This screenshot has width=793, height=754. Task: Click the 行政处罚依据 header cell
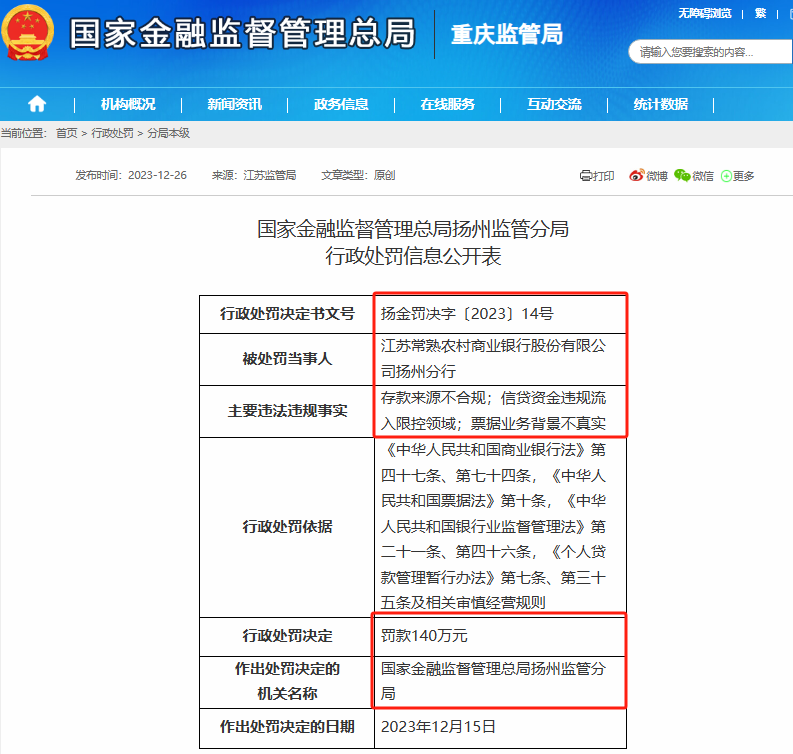pos(287,527)
